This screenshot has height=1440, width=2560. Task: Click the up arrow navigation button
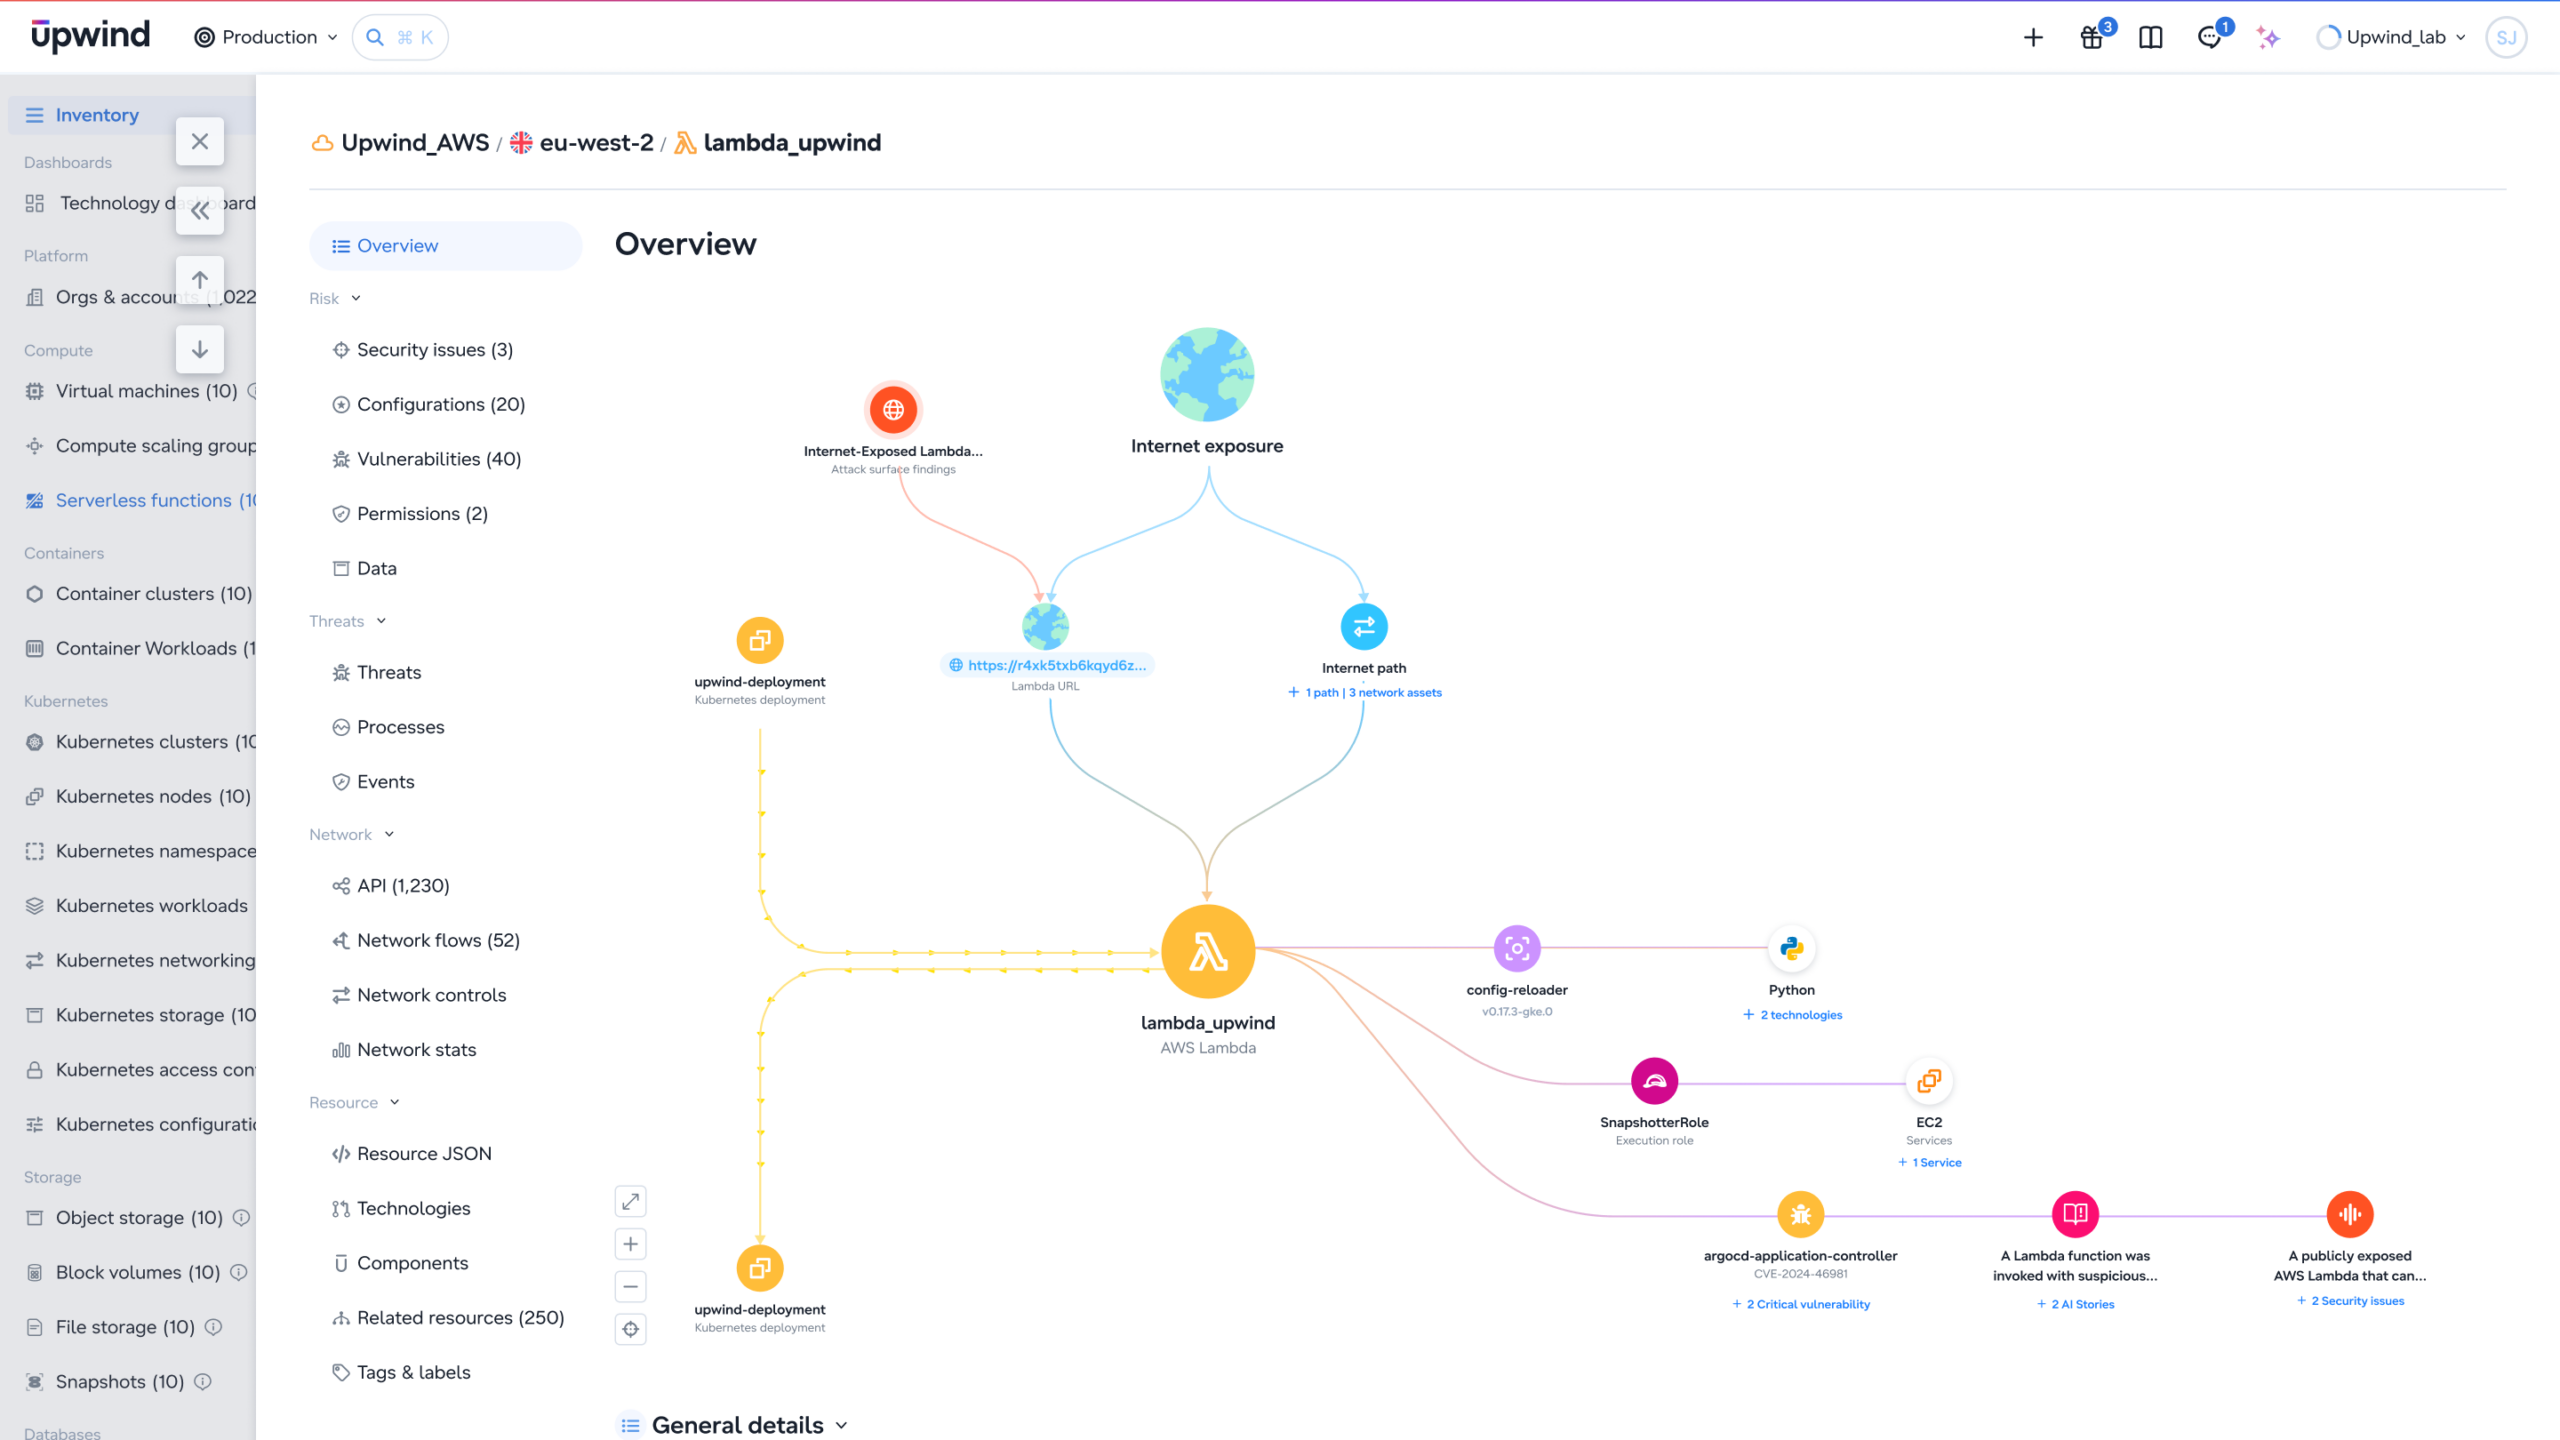coord(200,280)
